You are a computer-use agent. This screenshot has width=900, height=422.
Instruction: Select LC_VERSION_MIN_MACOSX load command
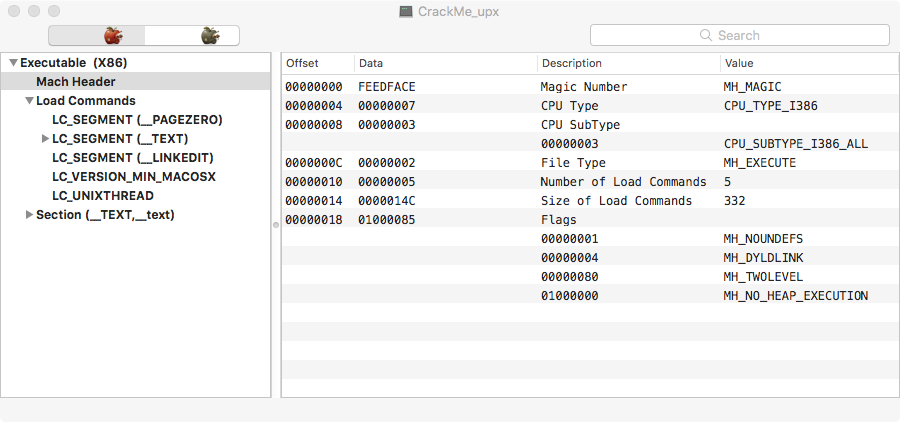point(134,177)
